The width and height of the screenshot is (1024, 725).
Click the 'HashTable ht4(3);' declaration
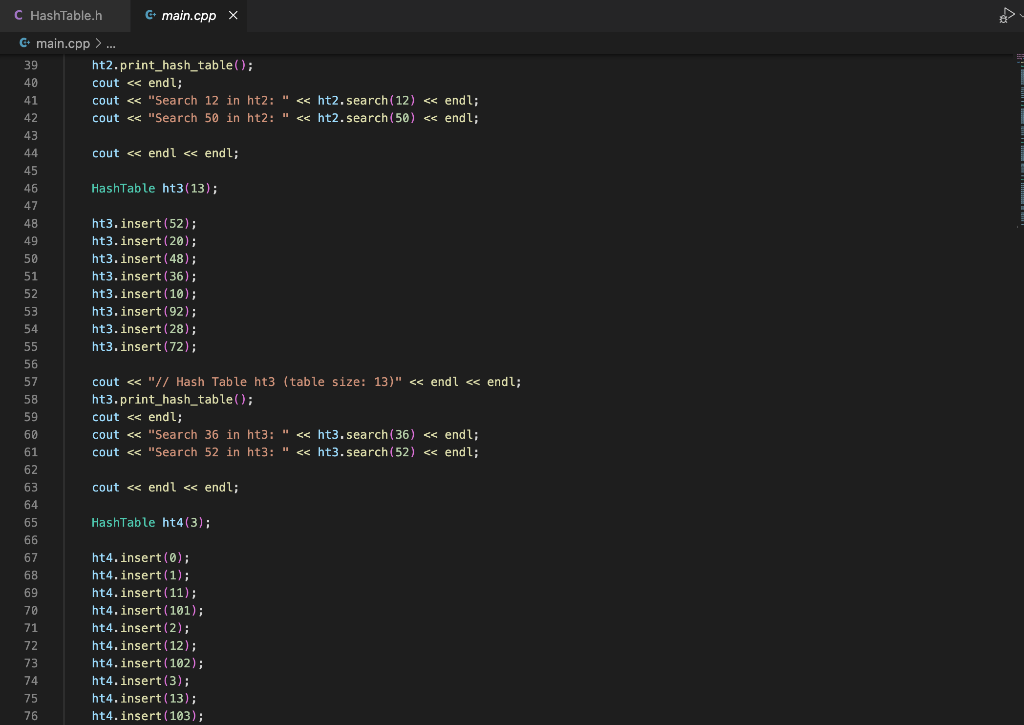(x=151, y=523)
